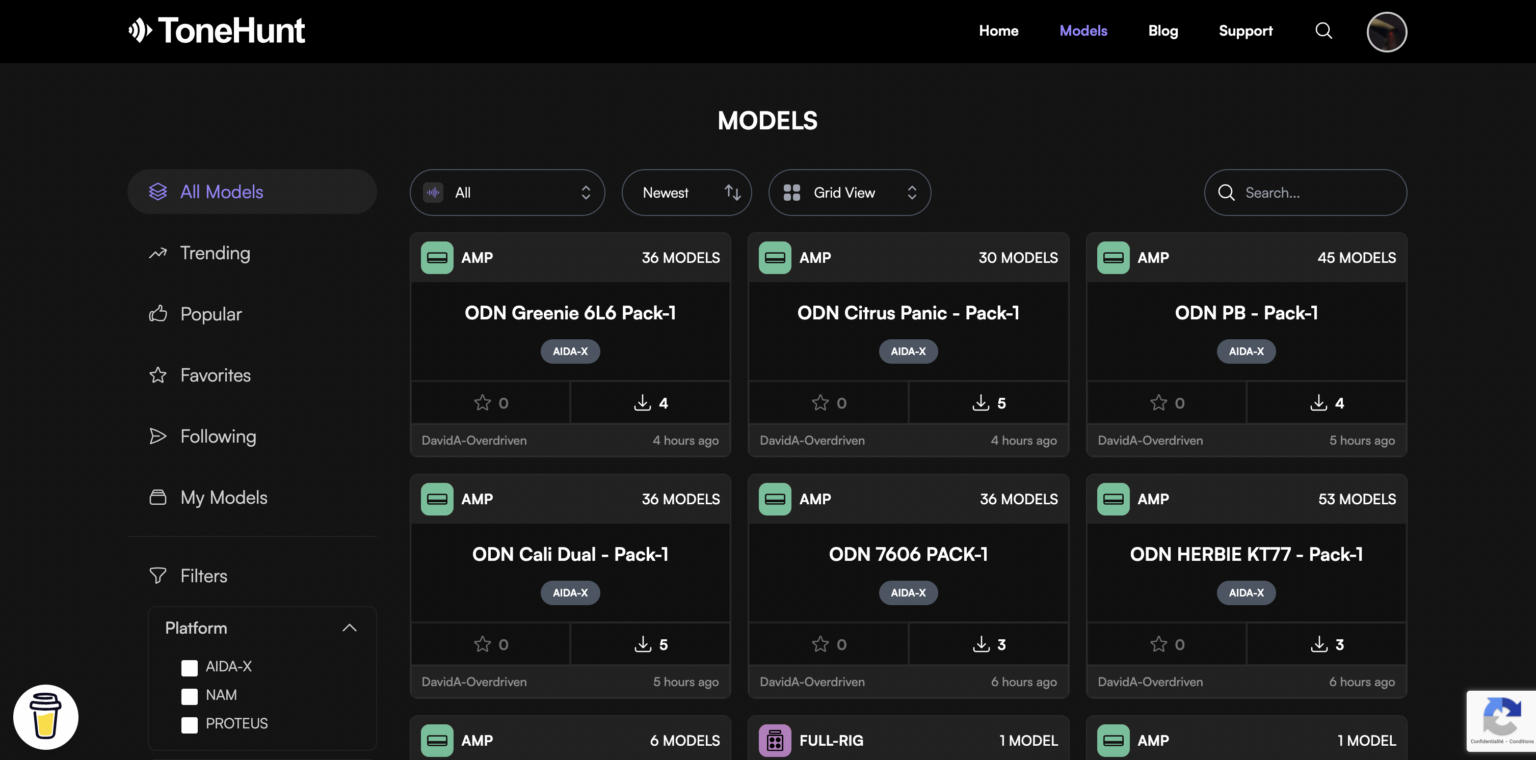Open the search magnifier icon in the navbar
This screenshot has width=1536, height=760.
1324,31
